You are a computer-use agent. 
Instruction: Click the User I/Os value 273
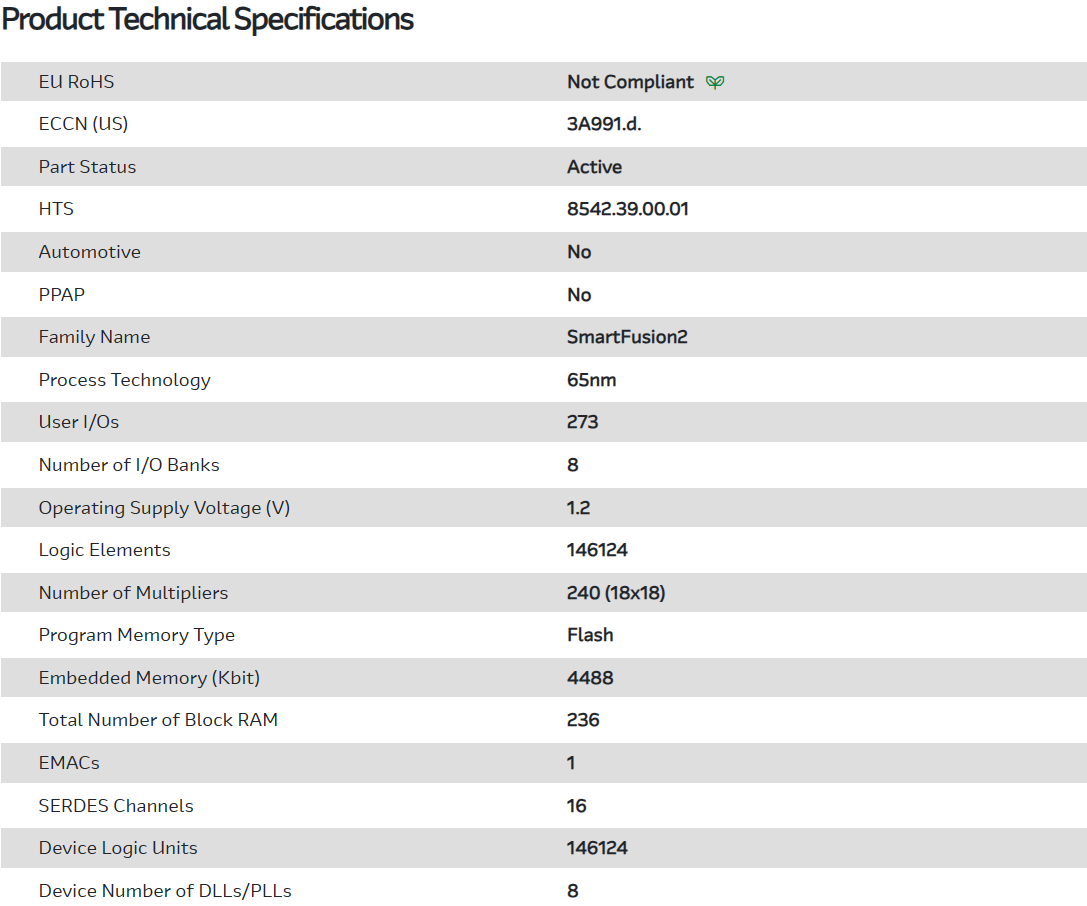click(582, 422)
